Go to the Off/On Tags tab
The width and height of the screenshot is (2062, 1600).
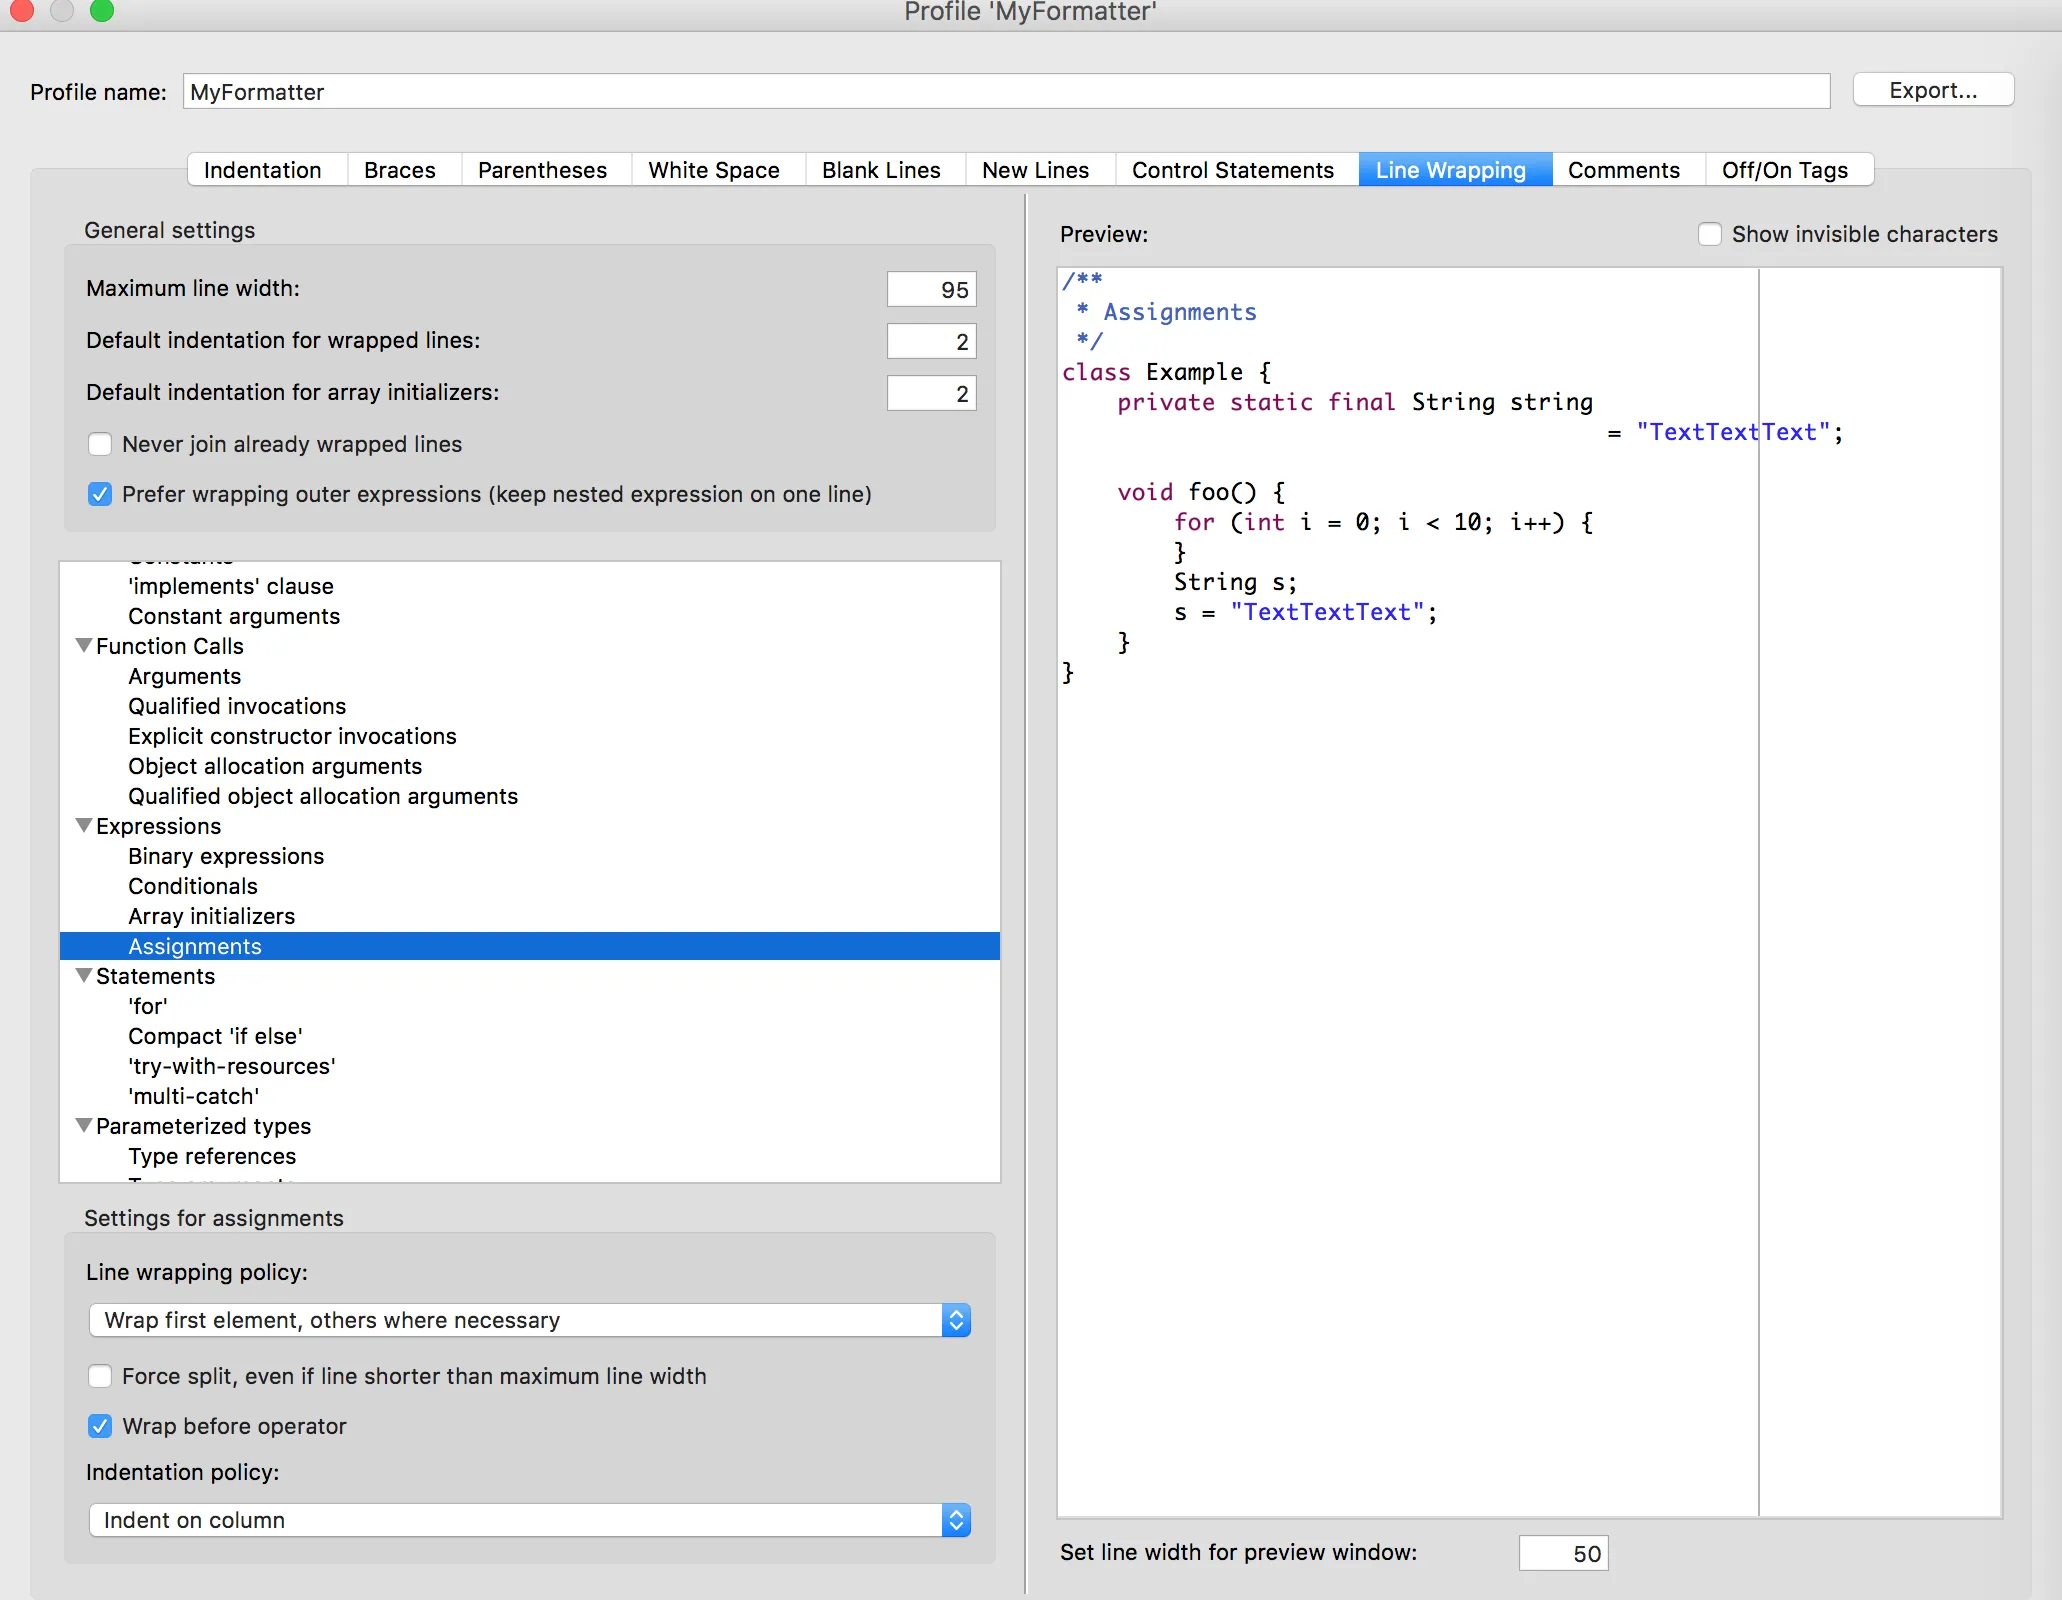[1784, 170]
